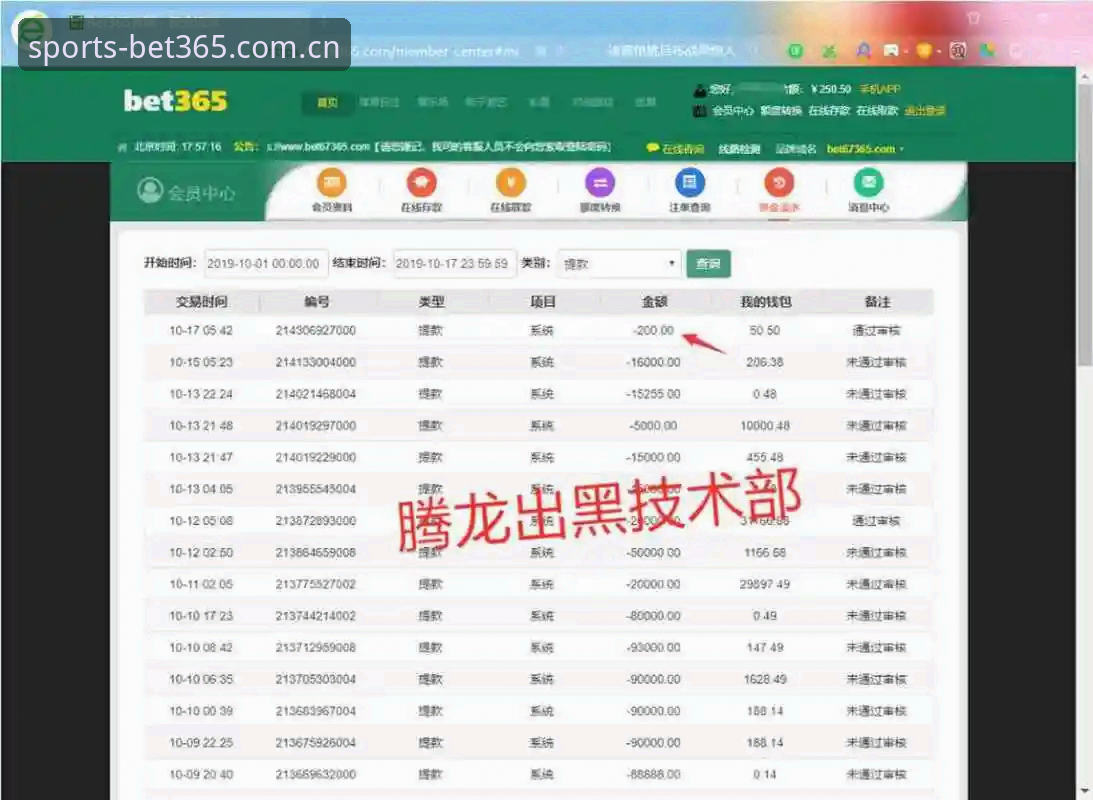
Task: Click the 10-13 21:48 transaction time
Action: (201, 426)
